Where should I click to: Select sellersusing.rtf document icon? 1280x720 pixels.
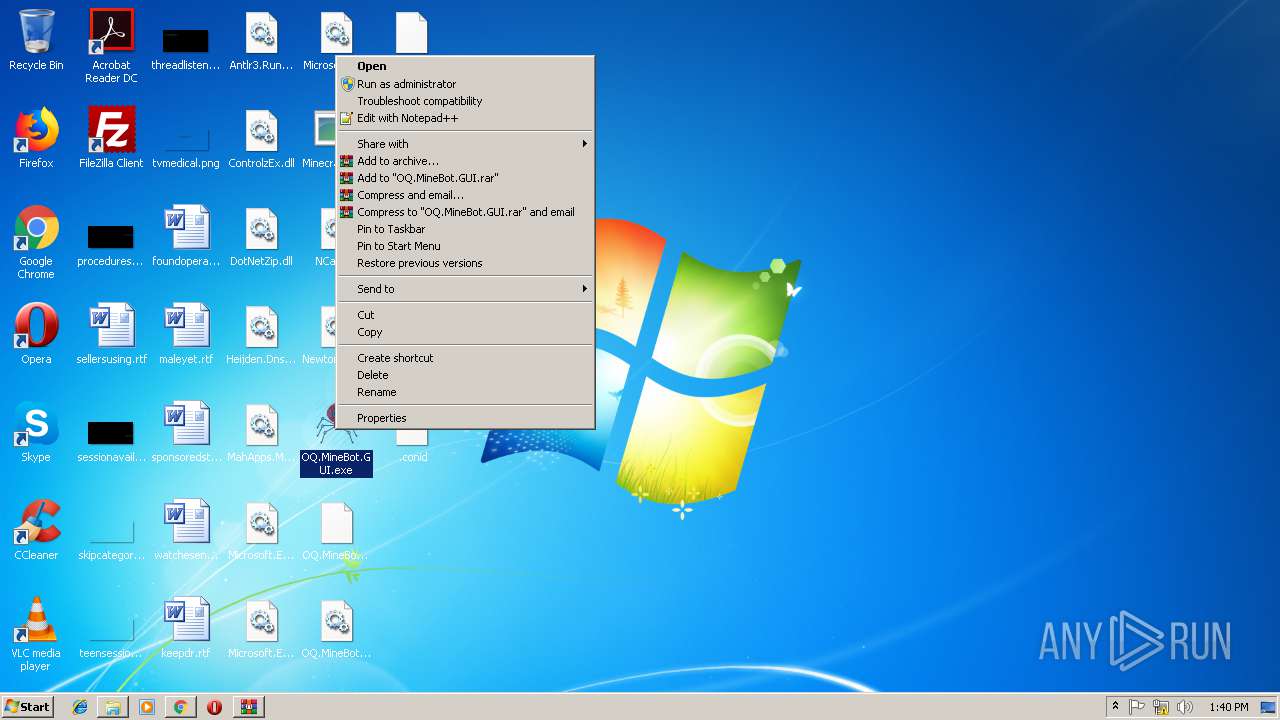(111, 334)
